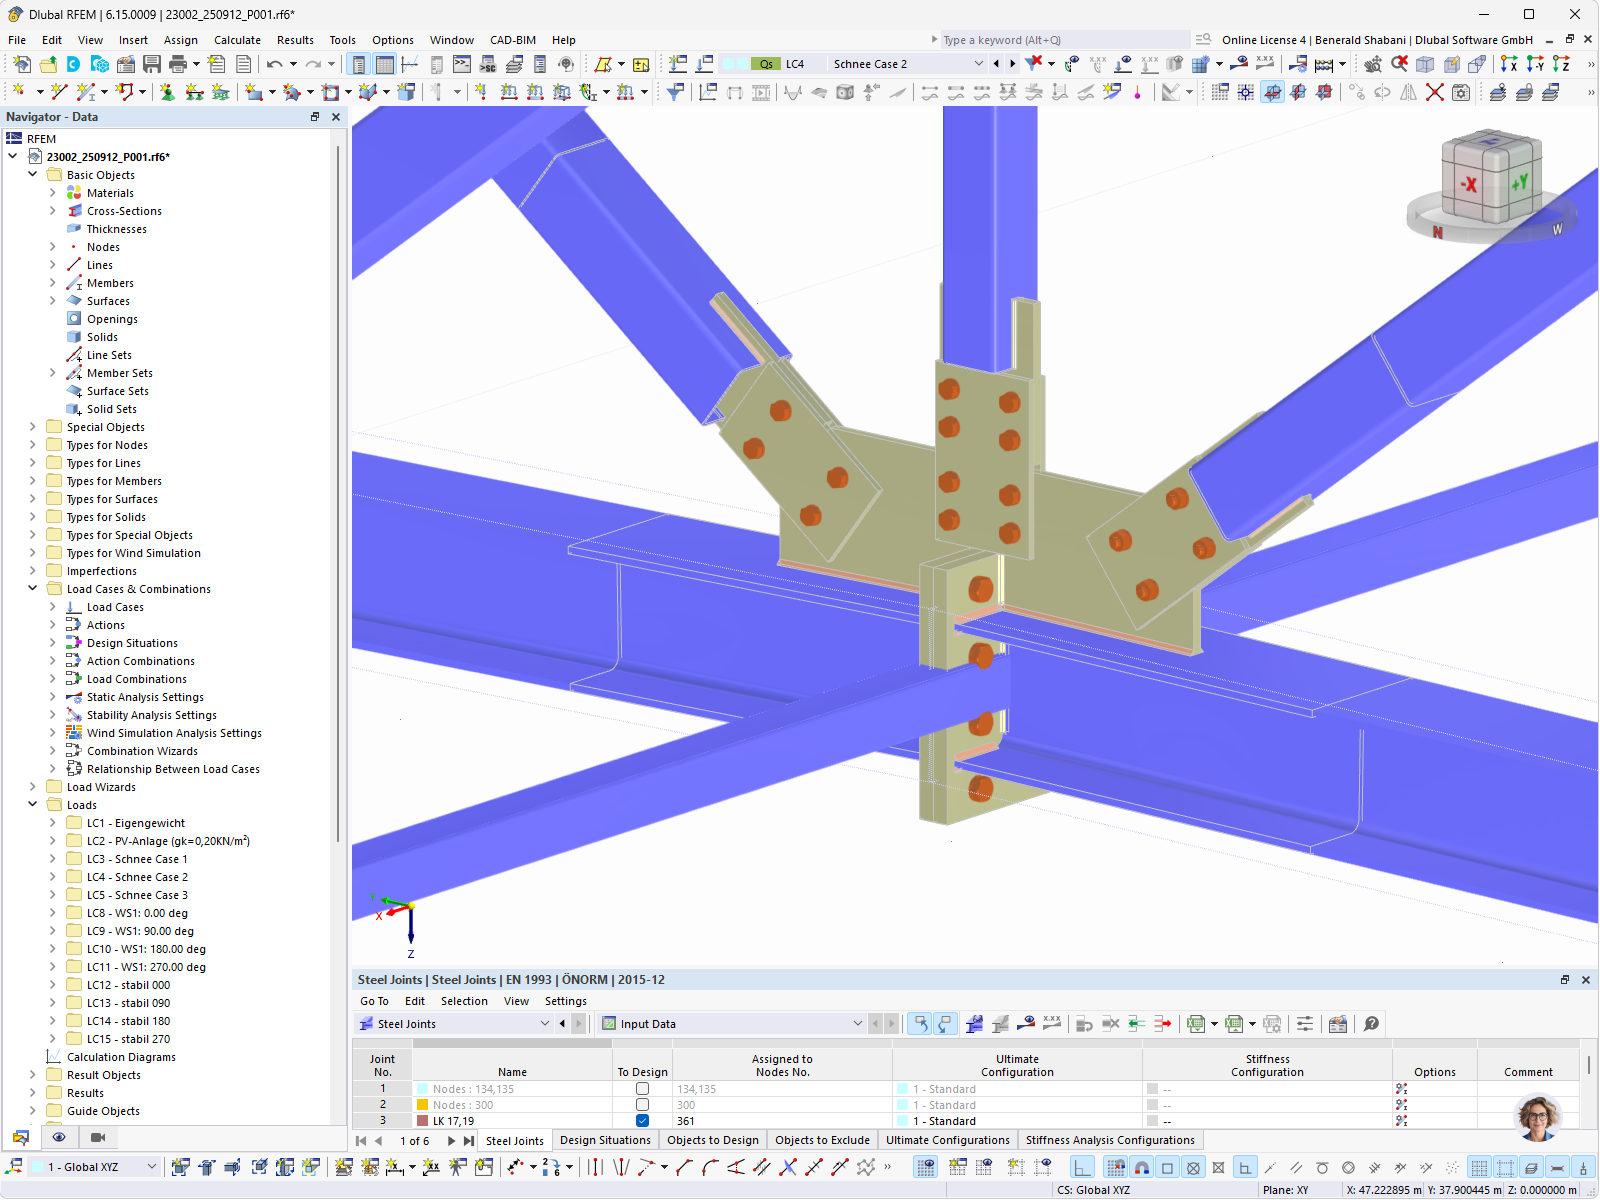Screen dimensions: 1600x1200
Task: Click the filter funnel with red X icon
Action: (1034, 64)
